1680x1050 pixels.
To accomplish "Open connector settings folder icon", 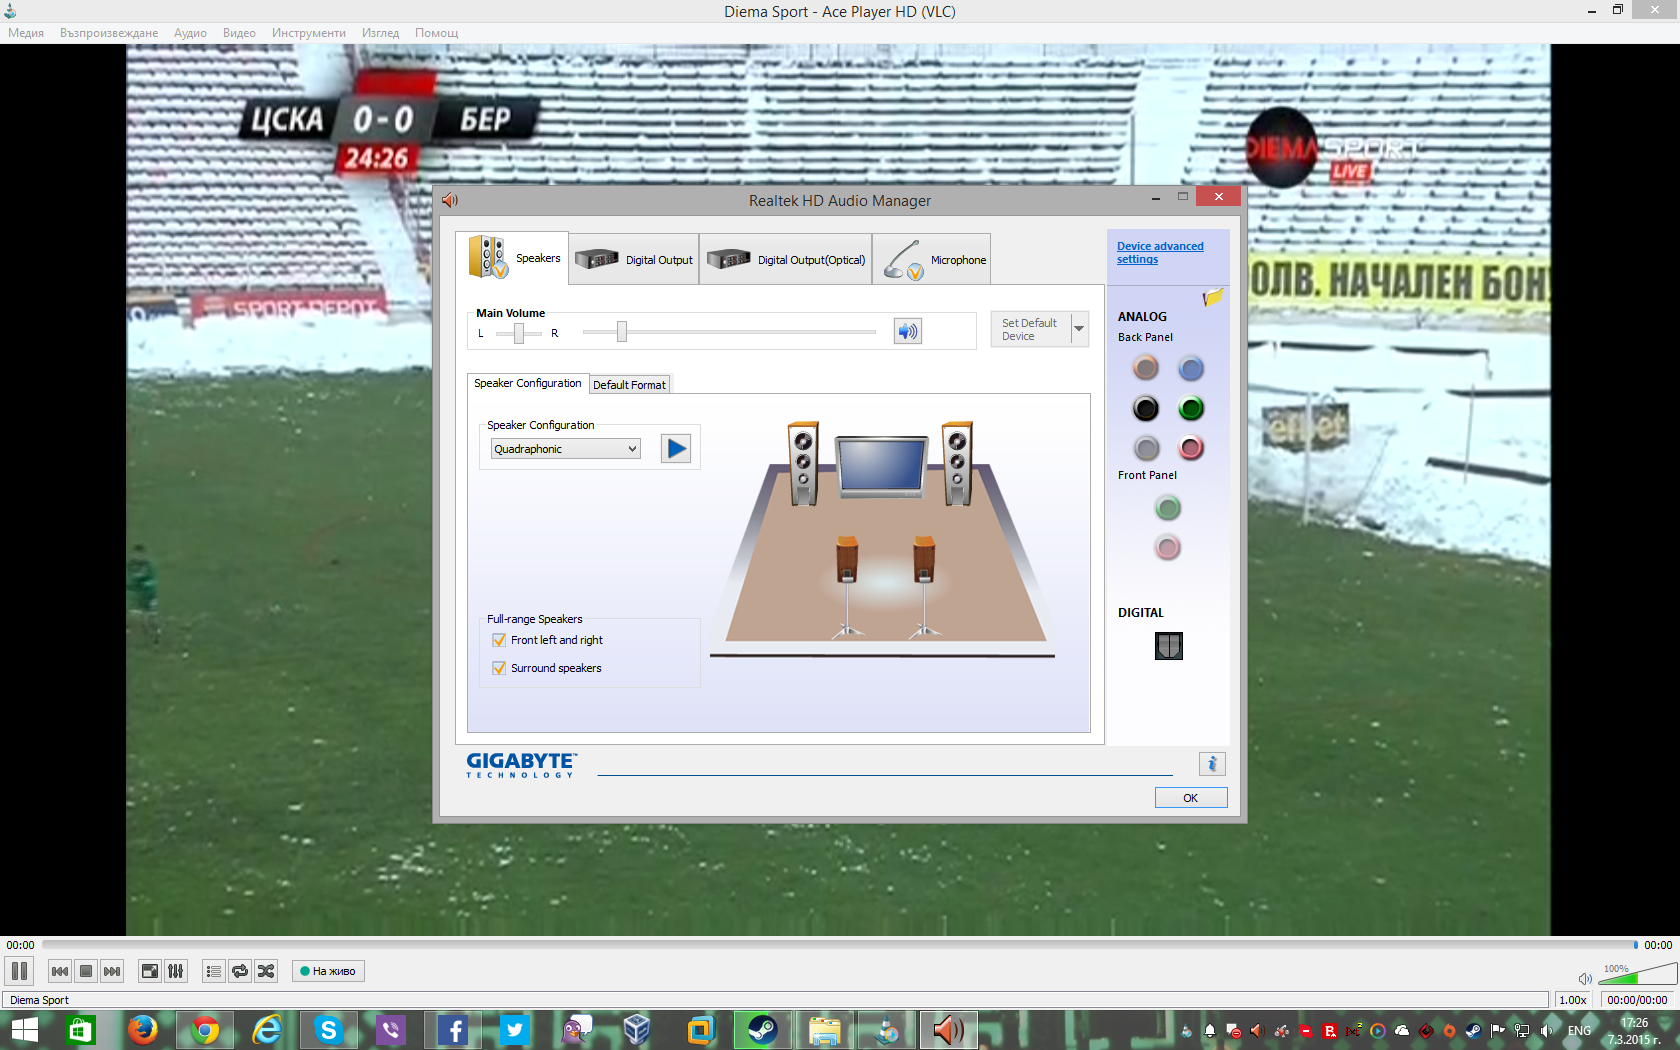I will point(1213,297).
